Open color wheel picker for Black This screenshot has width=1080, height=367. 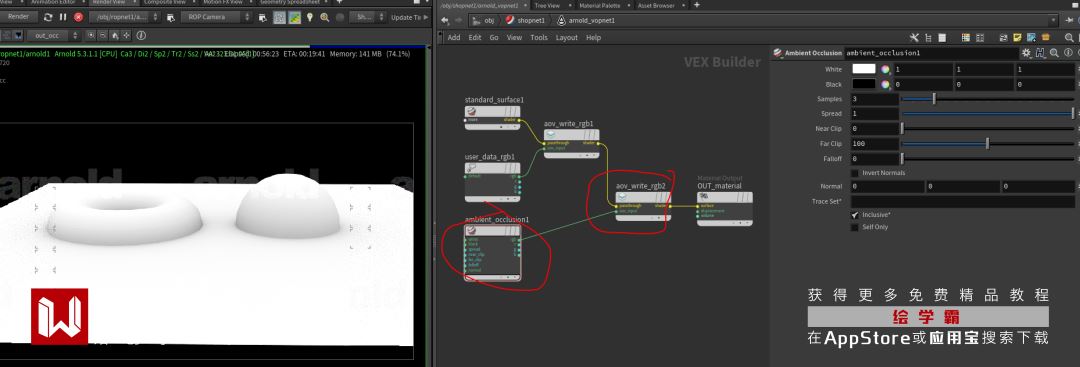coord(885,84)
